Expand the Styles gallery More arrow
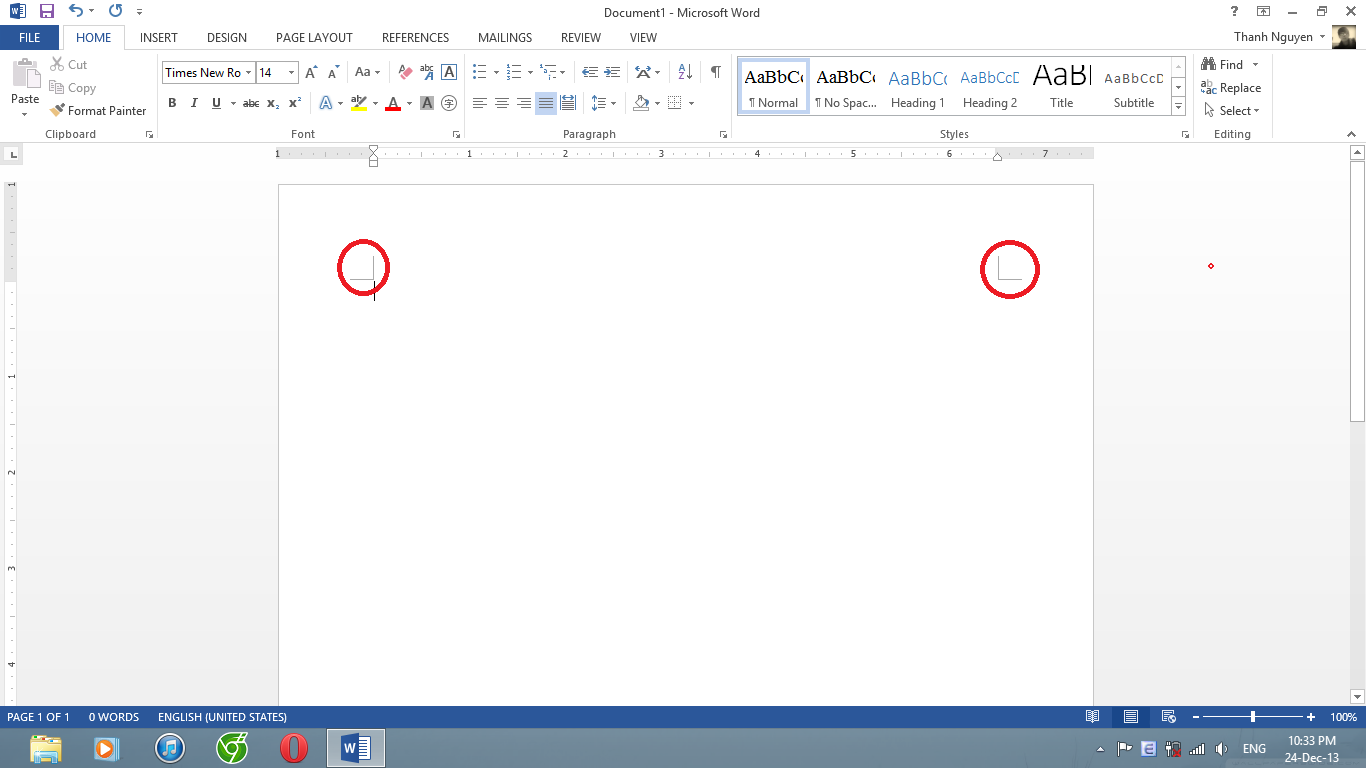This screenshot has width=1366, height=768. pos(1179,107)
